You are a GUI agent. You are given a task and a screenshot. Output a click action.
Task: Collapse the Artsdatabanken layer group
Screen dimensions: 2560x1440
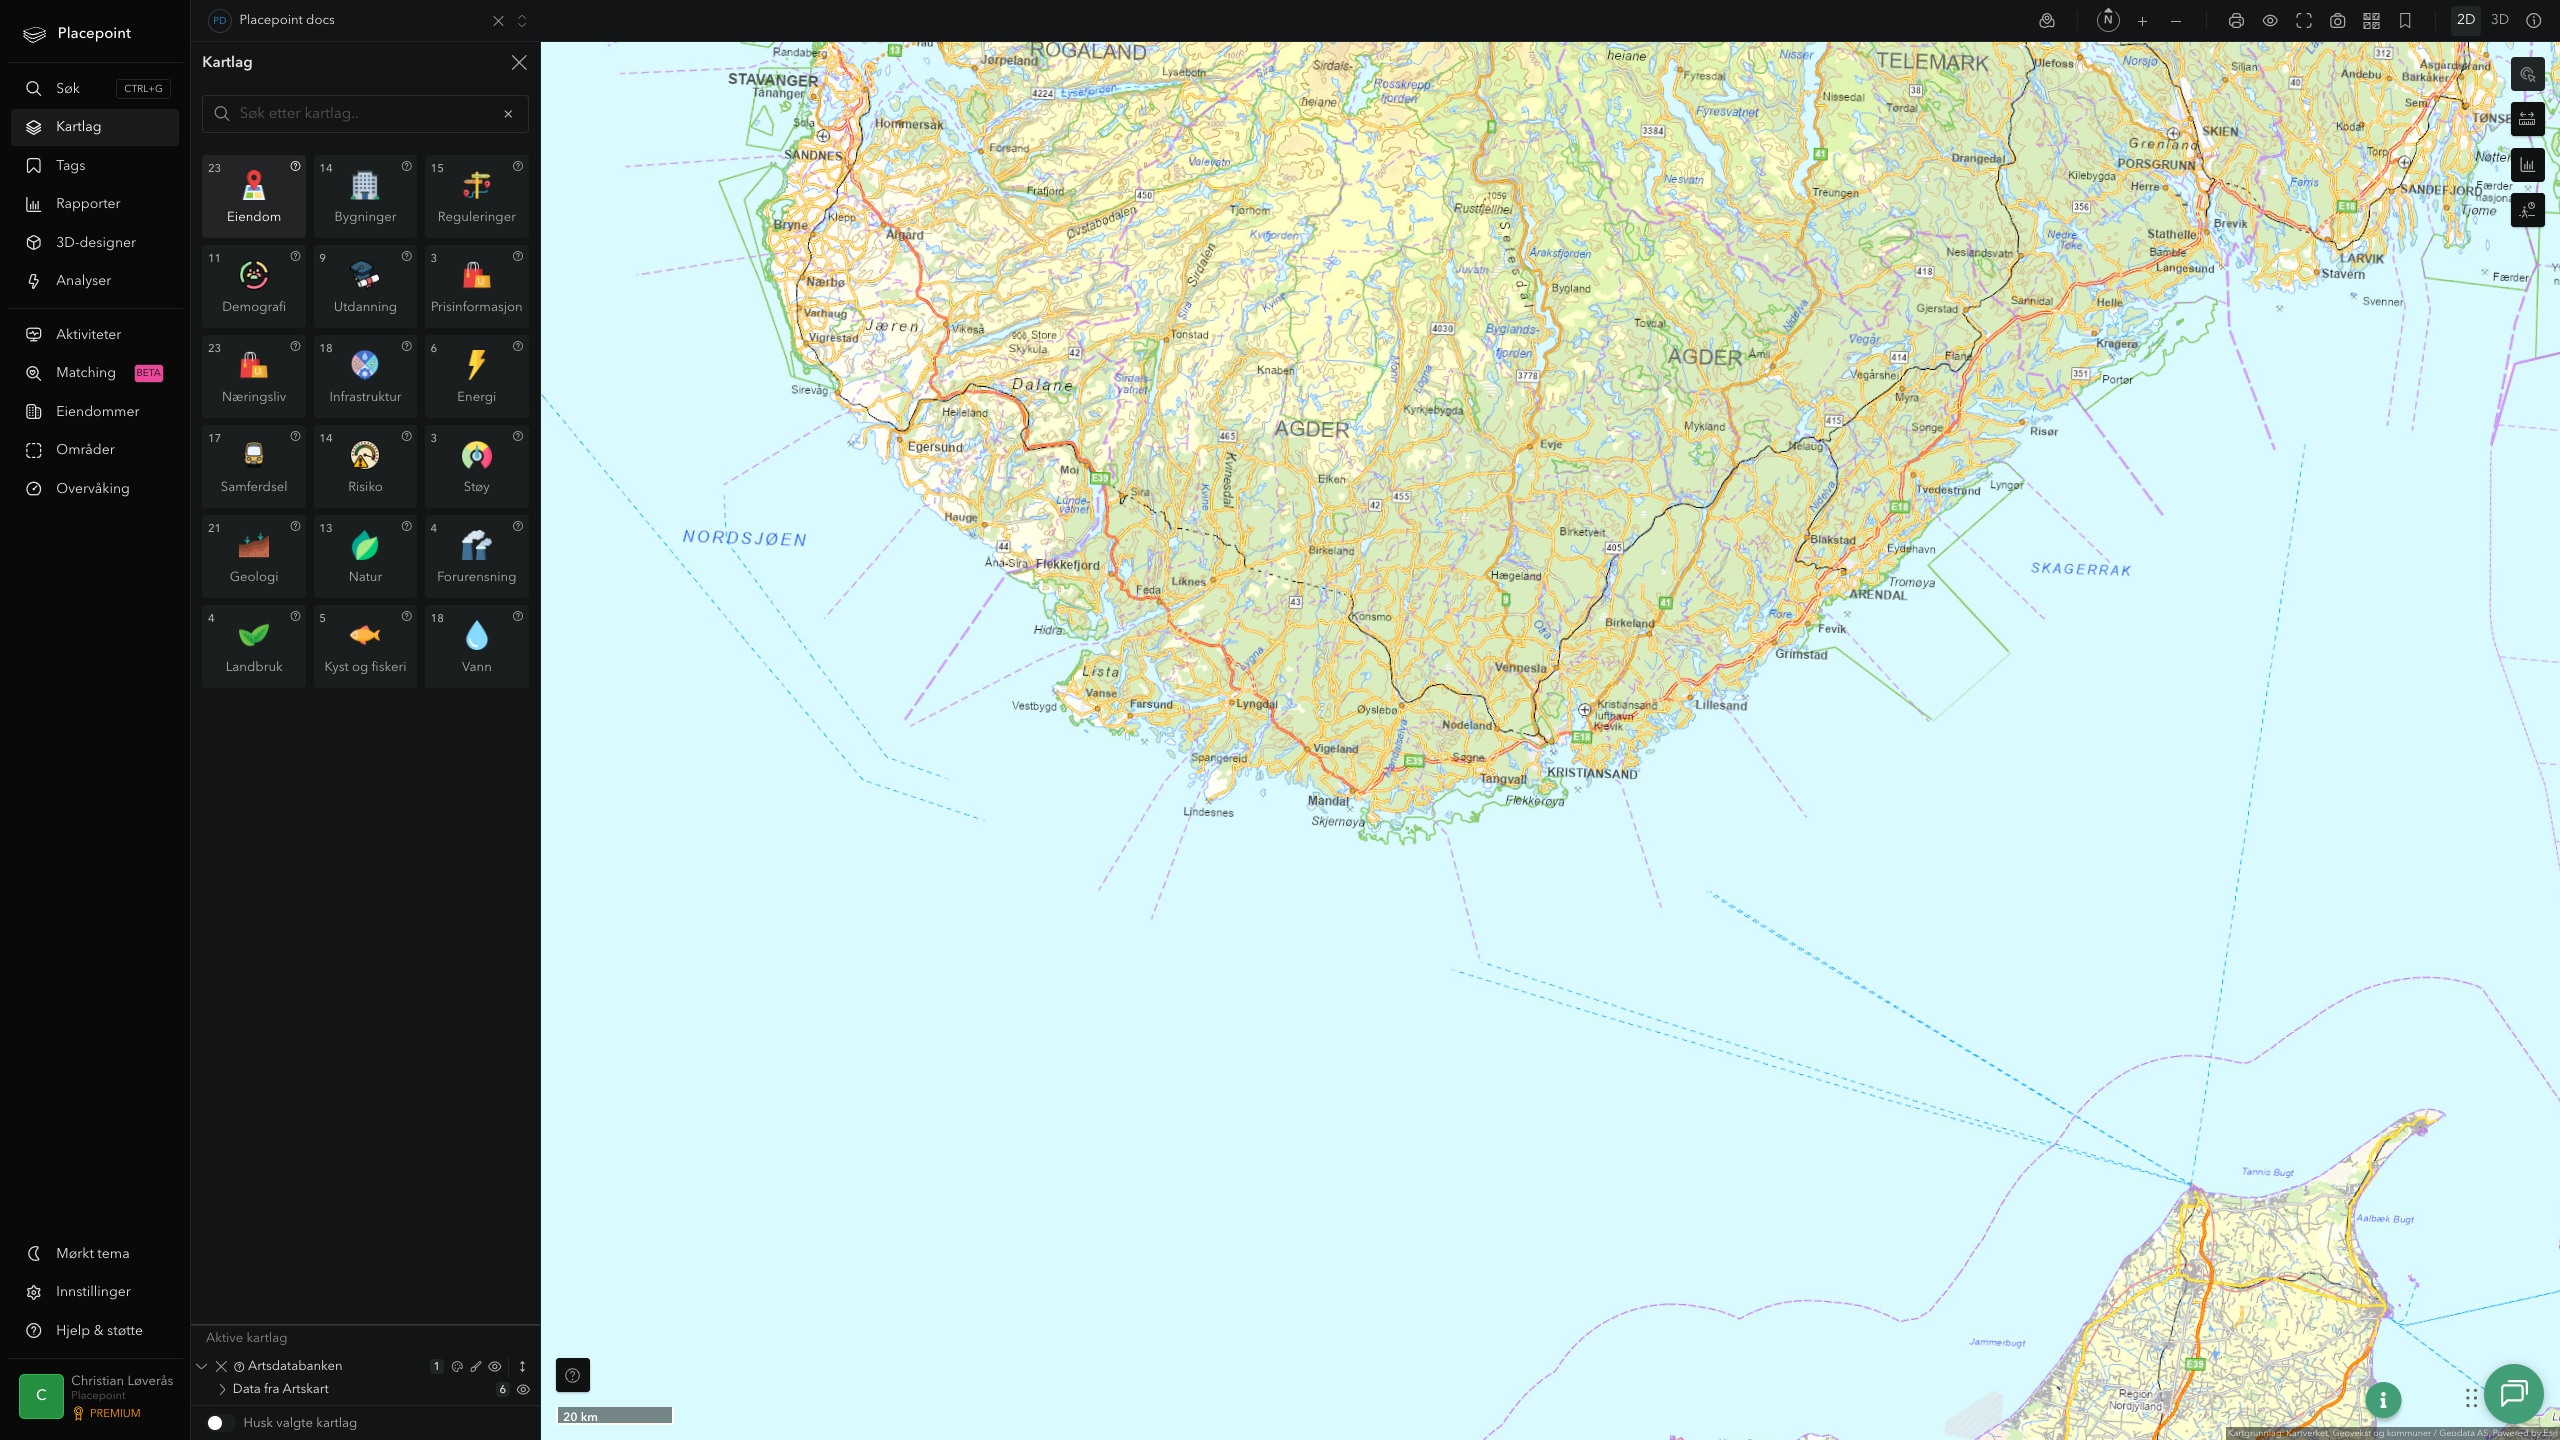[x=202, y=1366]
